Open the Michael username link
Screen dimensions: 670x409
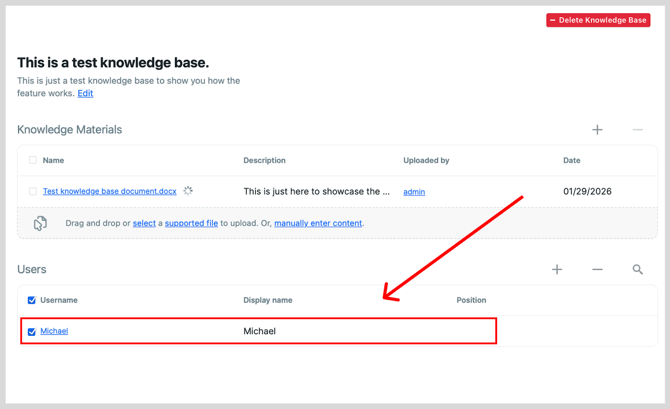point(54,331)
